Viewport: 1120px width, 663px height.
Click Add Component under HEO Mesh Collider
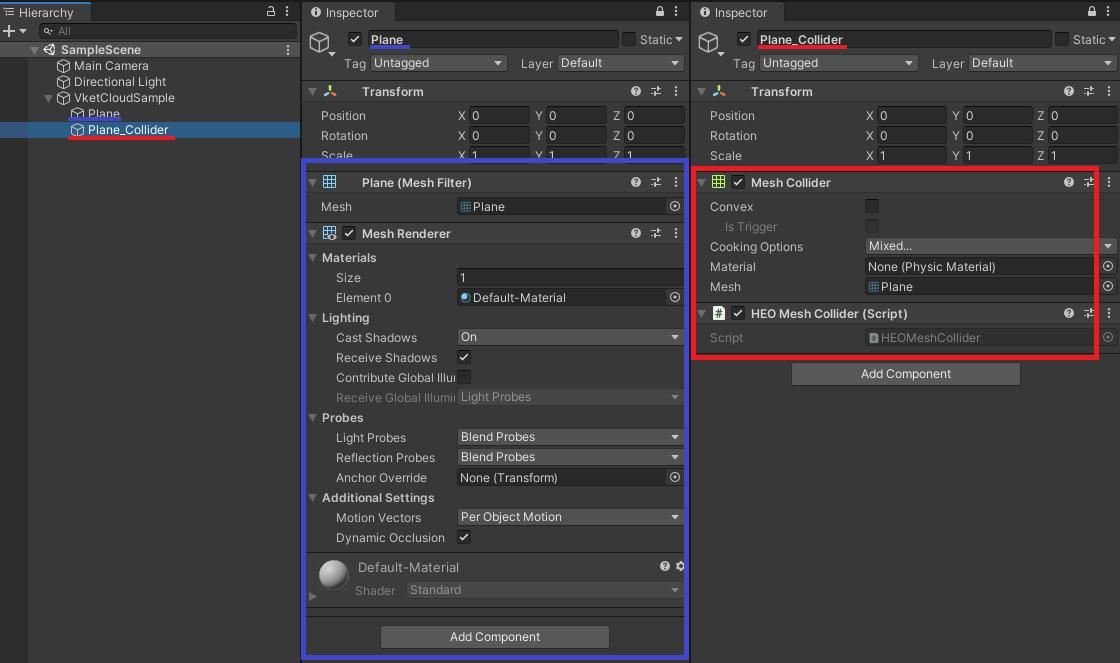[905, 374]
